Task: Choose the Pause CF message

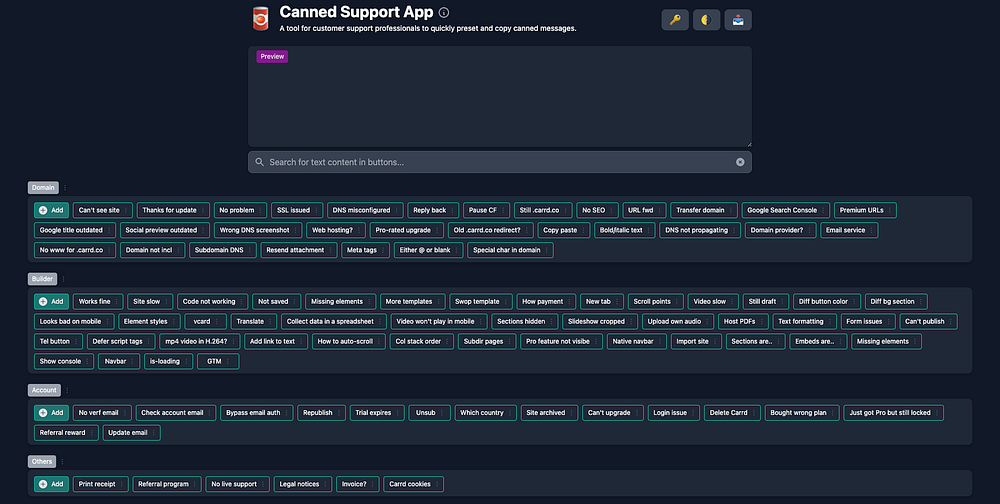Action: [487, 210]
